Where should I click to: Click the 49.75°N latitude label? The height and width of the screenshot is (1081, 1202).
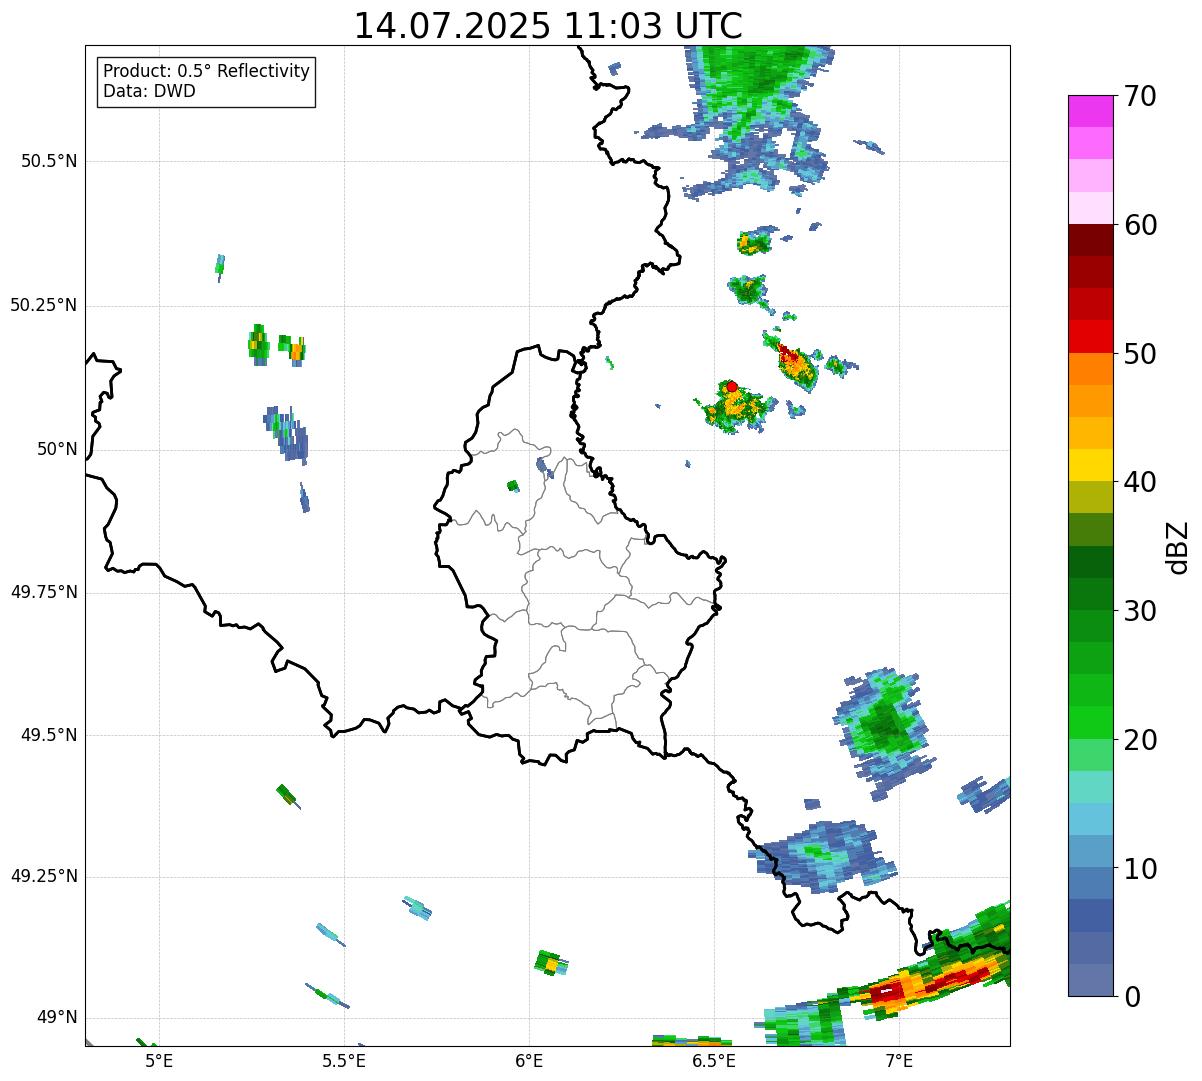pyautogui.click(x=44, y=592)
